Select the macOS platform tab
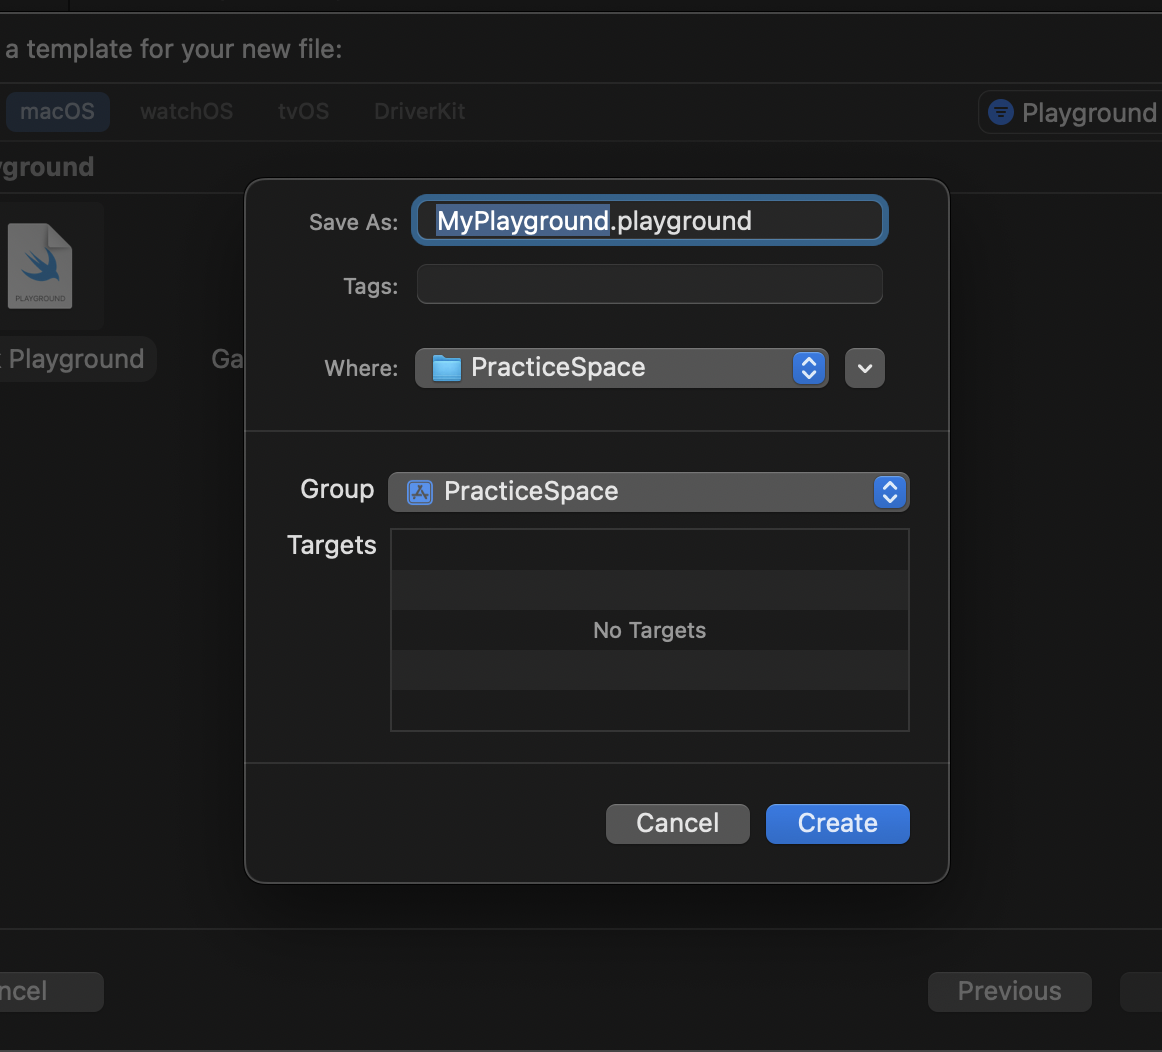This screenshot has height=1052, width=1162. tap(57, 111)
